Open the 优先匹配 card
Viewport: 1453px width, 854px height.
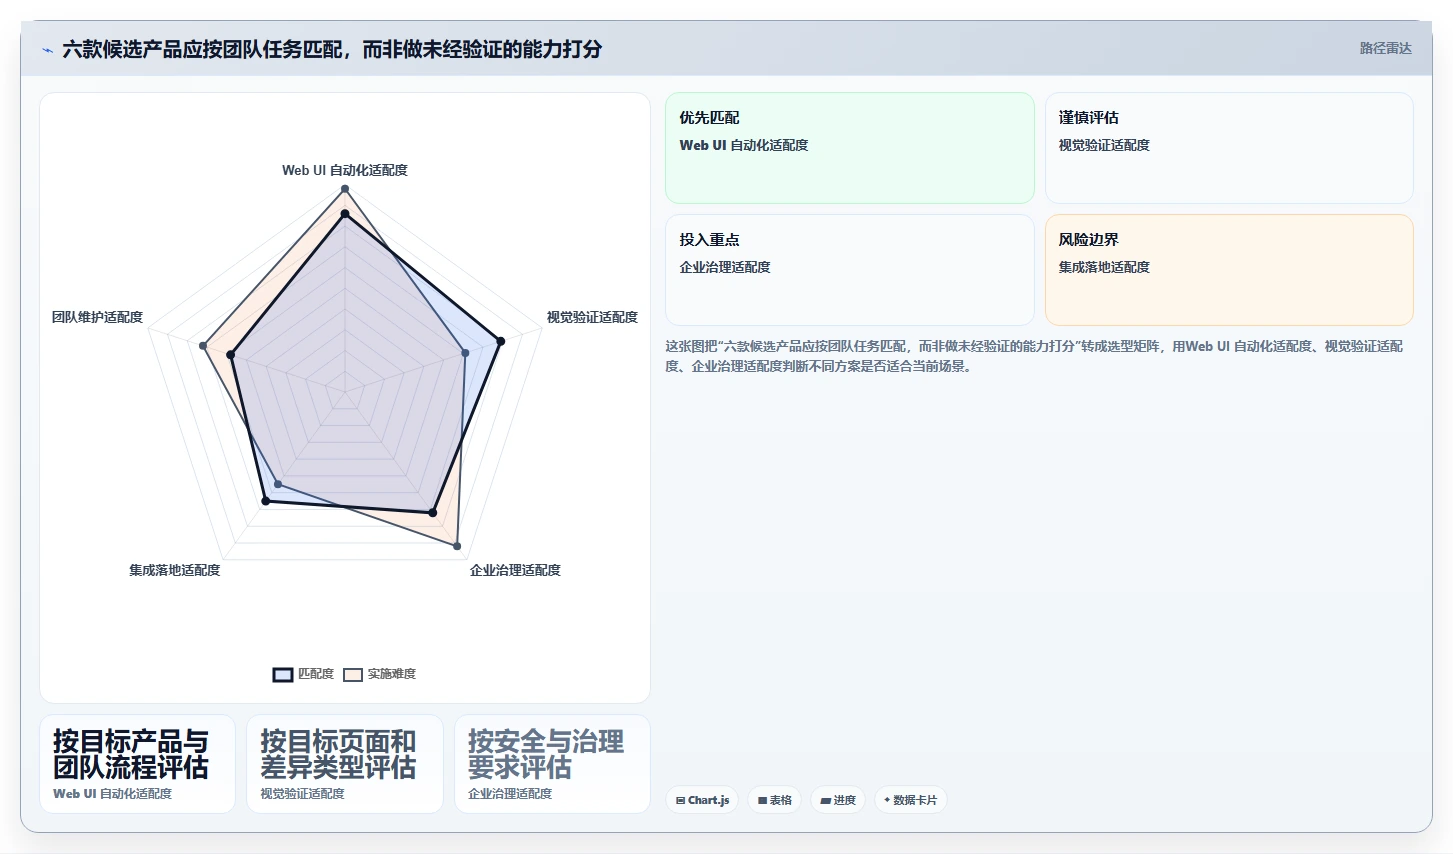click(850, 148)
